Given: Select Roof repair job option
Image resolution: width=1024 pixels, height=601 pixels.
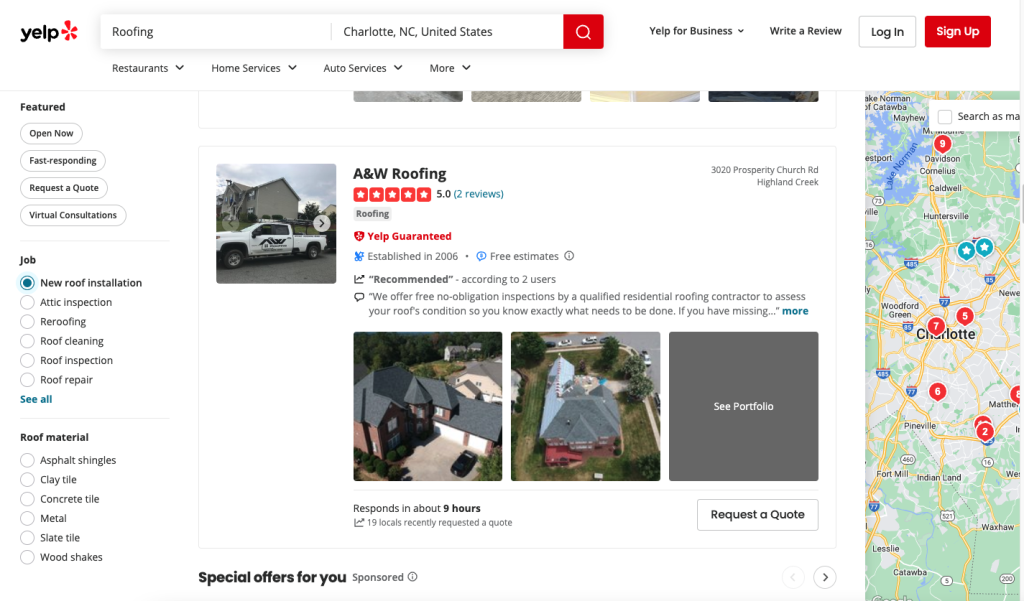Looking at the screenshot, I should point(27,380).
